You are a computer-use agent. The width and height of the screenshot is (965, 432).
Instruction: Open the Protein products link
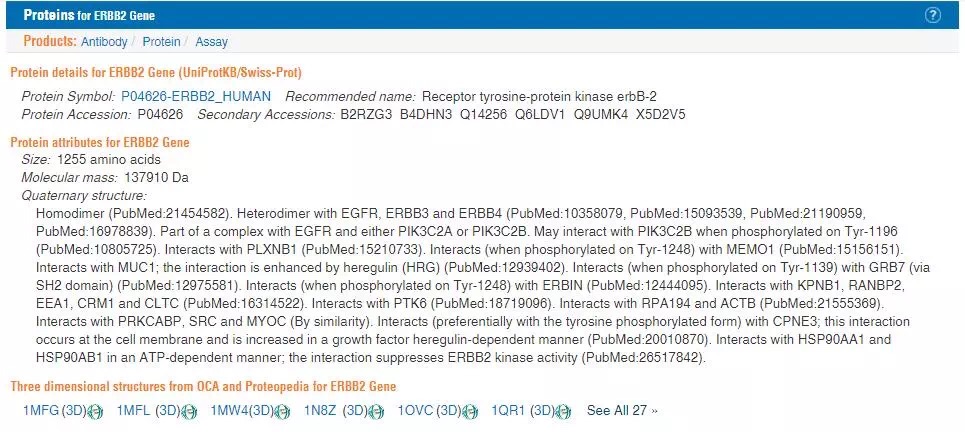(161, 42)
